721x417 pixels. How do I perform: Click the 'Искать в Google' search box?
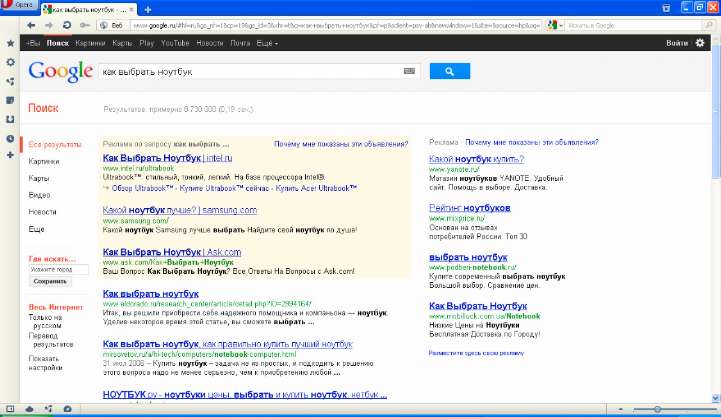coord(635,26)
